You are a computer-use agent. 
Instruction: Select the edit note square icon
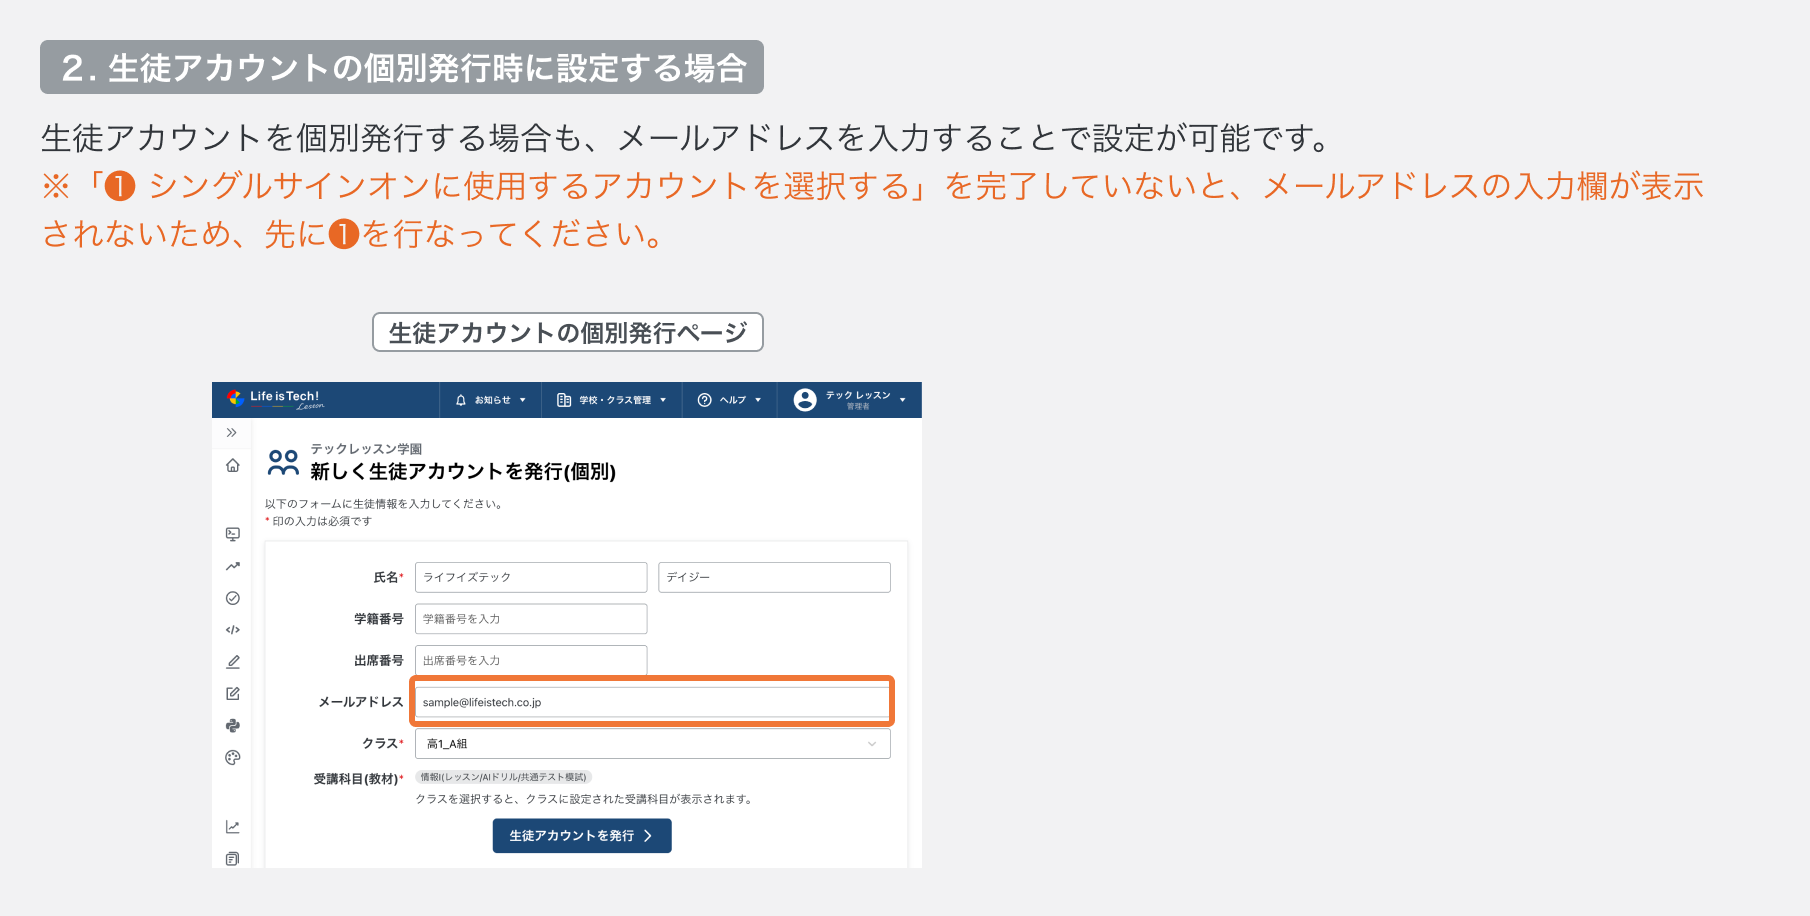pyautogui.click(x=233, y=694)
